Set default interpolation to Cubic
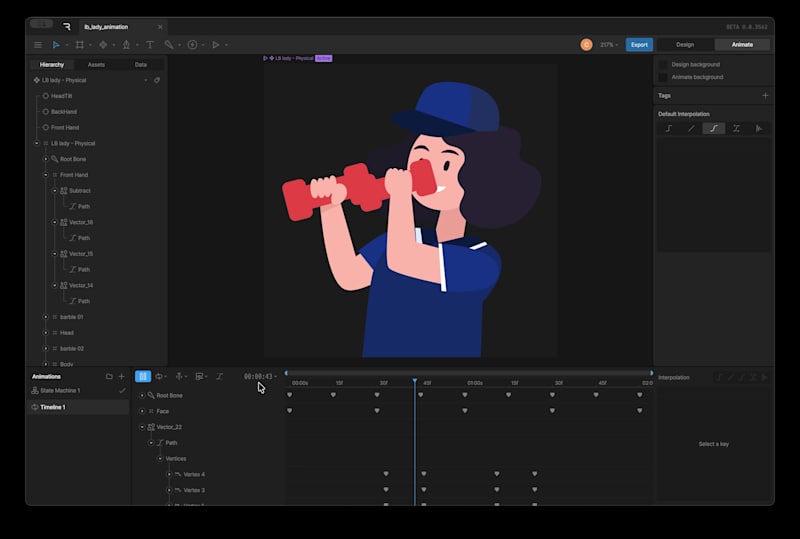 [714, 129]
